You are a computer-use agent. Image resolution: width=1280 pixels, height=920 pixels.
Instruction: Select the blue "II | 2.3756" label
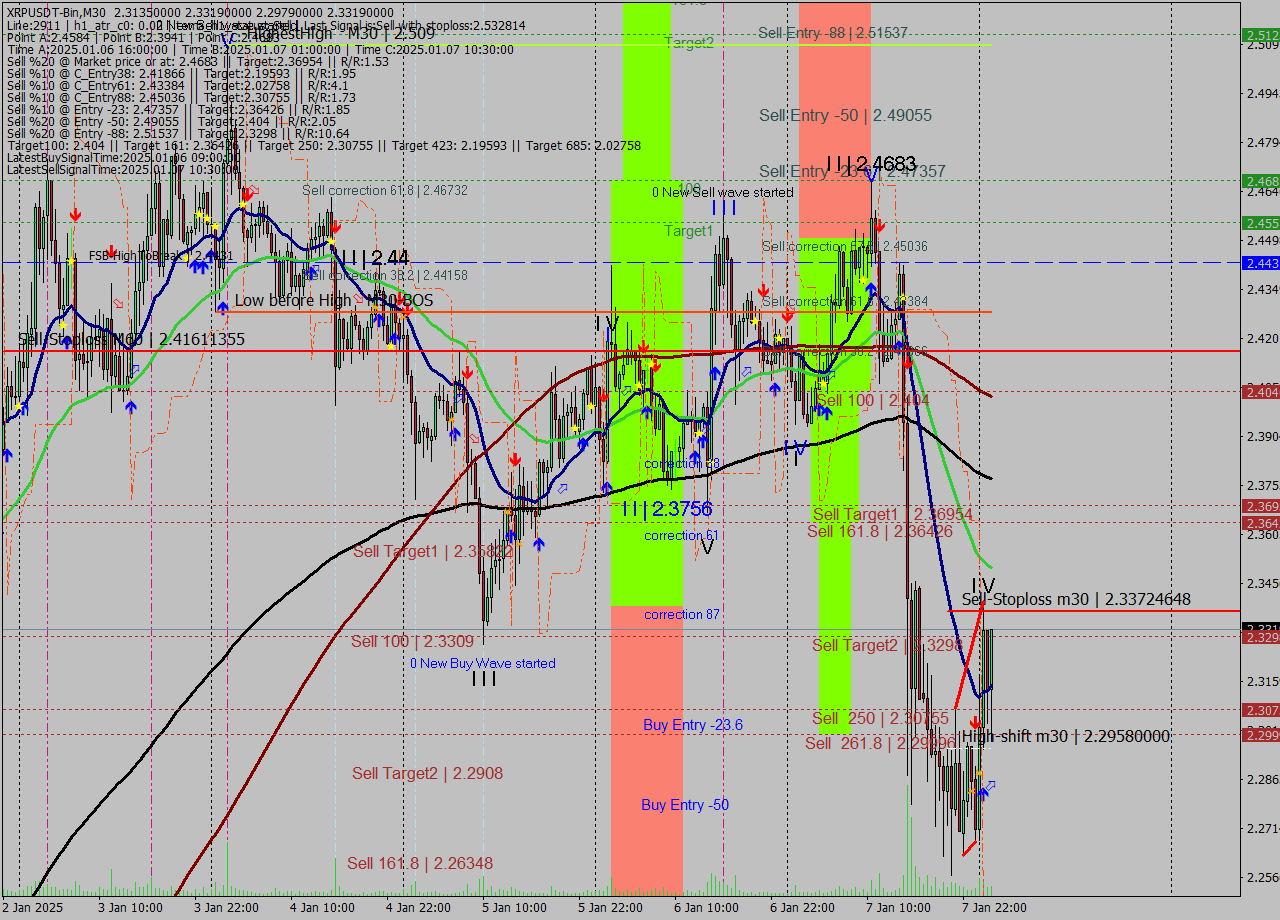point(666,509)
